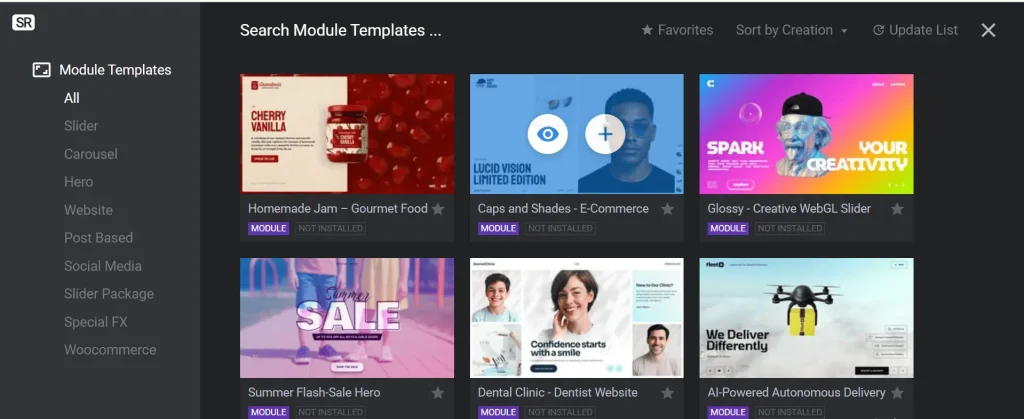
Task: Click the Slider Revolution SR logo
Action: tap(24, 22)
